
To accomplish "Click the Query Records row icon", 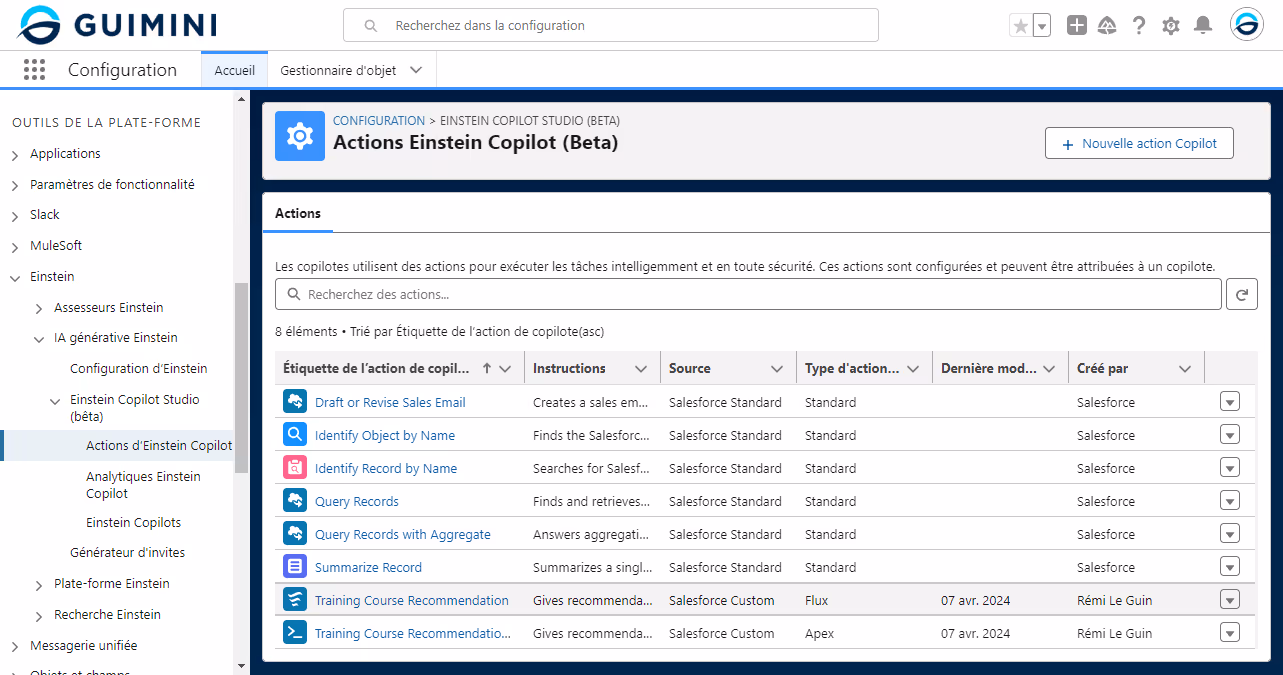I will pos(294,501).
